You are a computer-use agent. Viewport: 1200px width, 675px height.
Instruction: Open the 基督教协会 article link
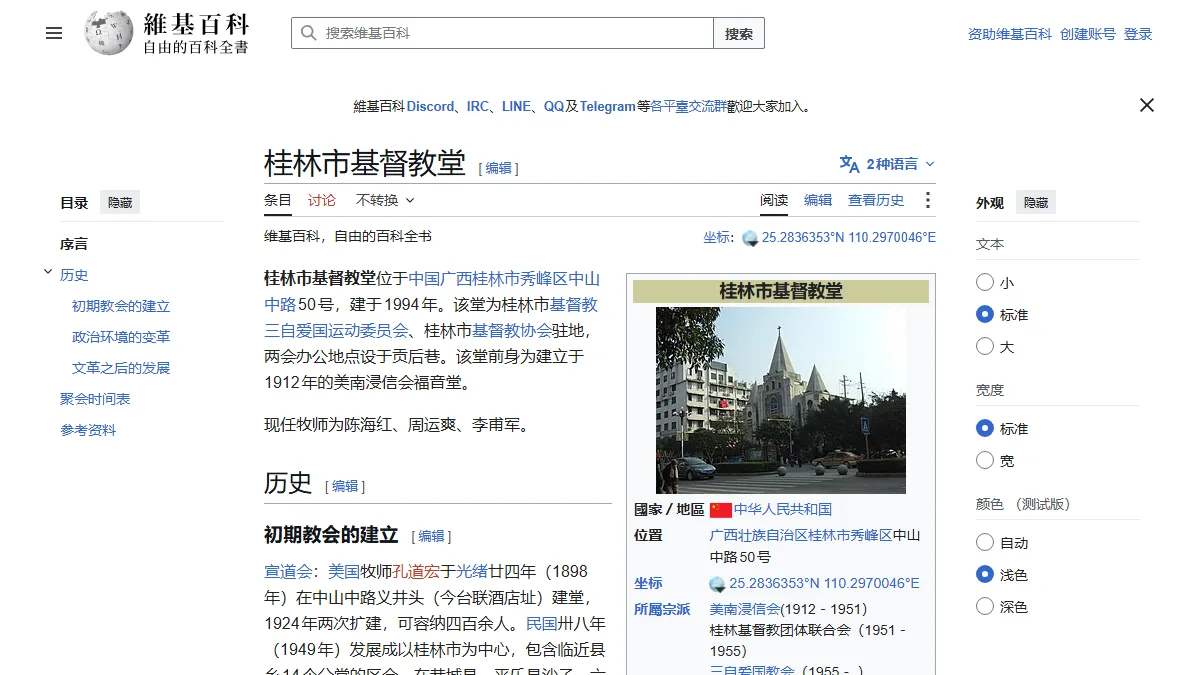pos(512,330)
